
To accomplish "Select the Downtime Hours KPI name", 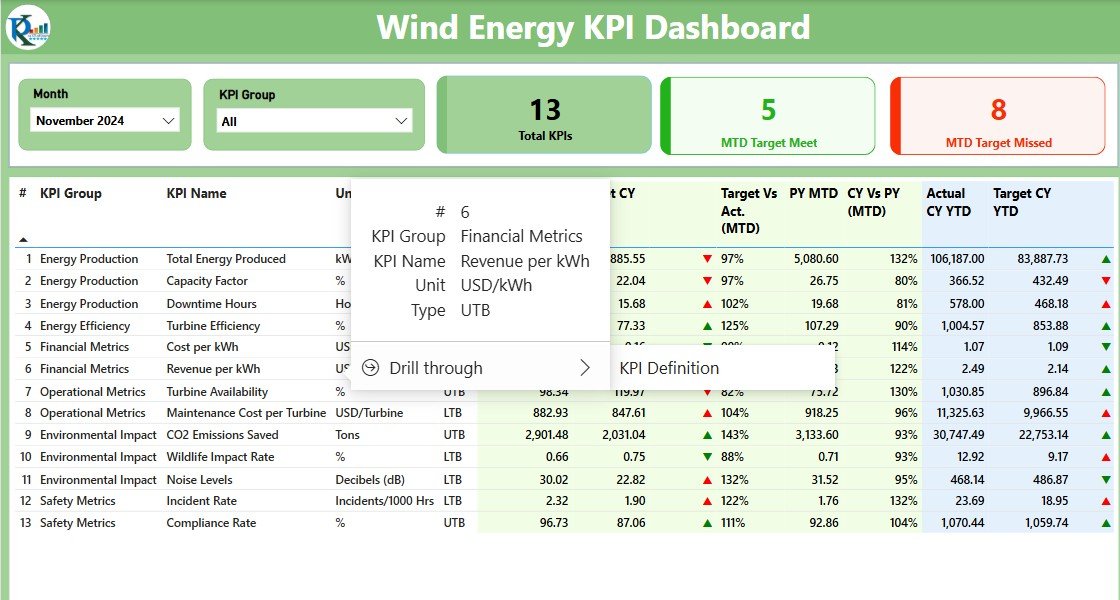I will pyautogui.click(x=211, y=304).
